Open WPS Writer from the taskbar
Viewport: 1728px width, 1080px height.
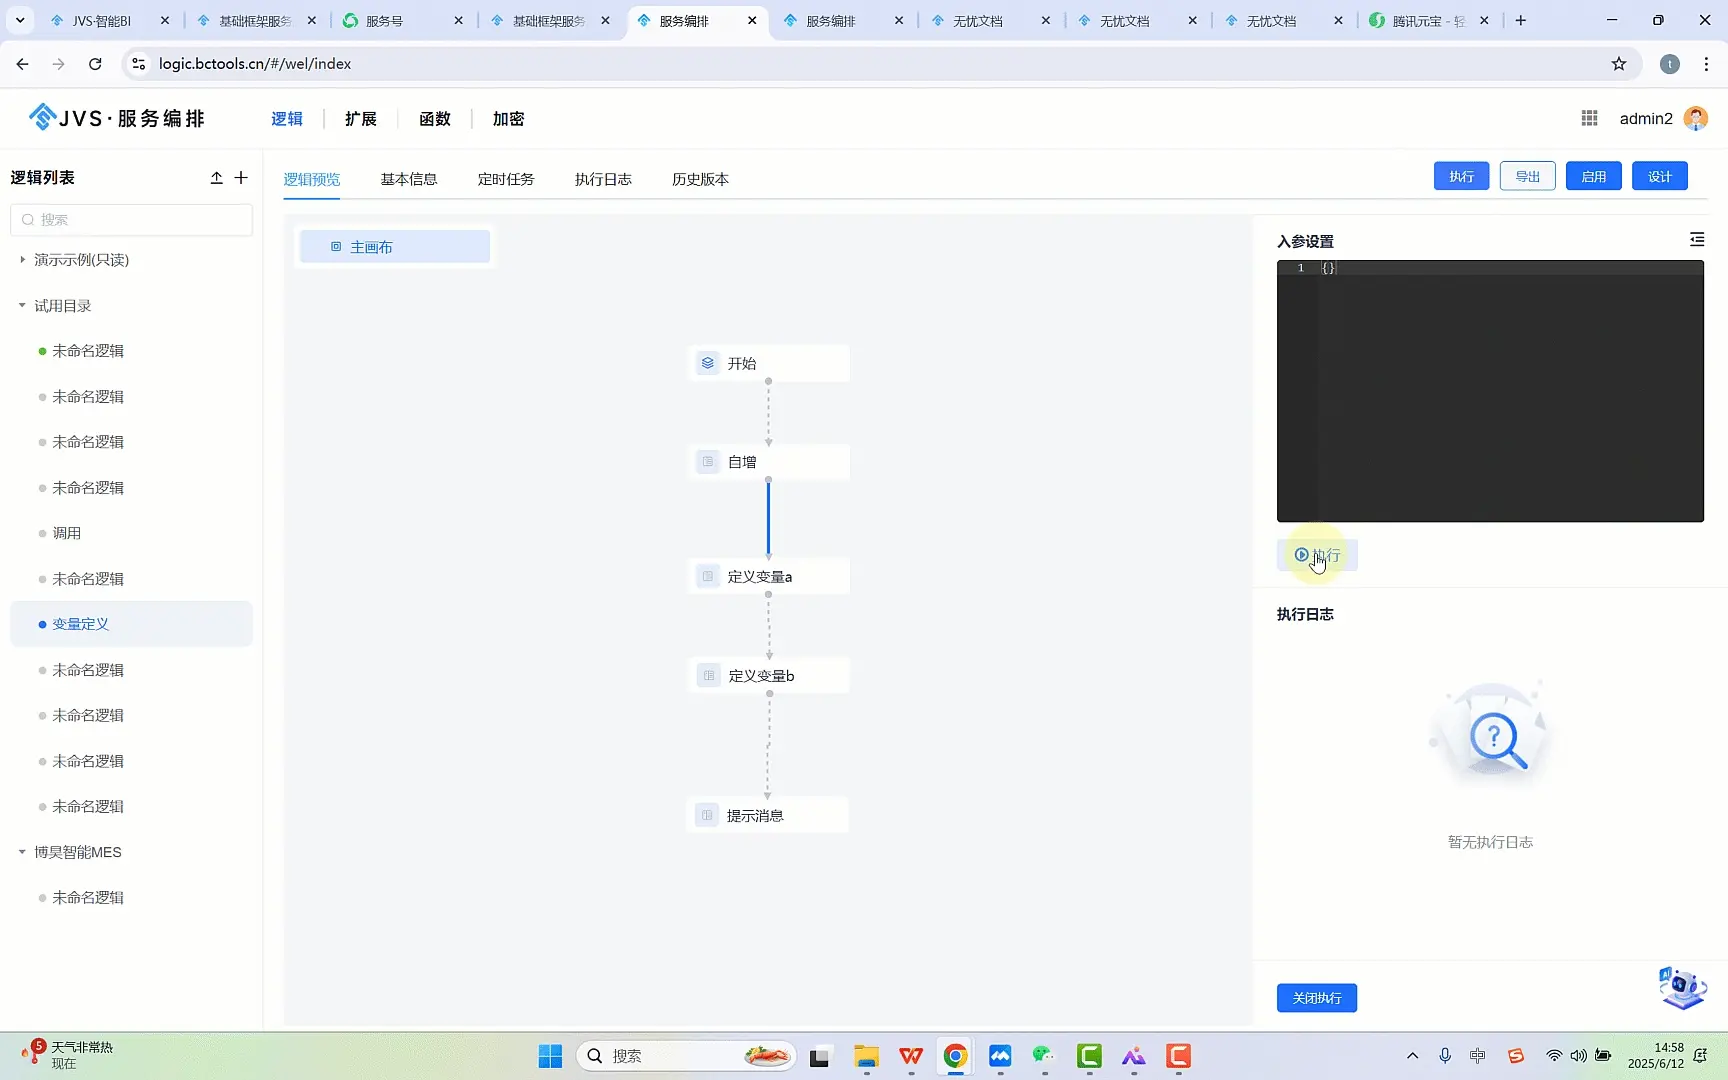[x=910, y=1056]
